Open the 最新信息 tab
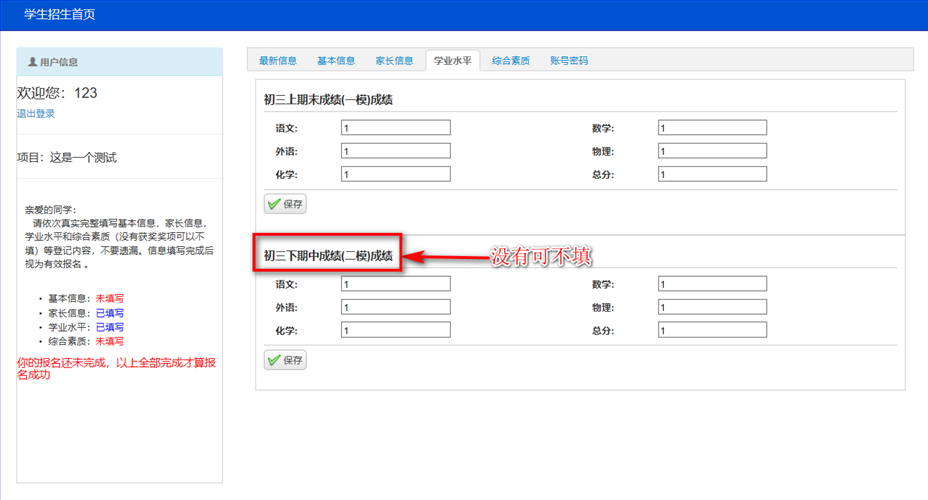The width and height of the screenshot is (928, 500). pos(278,61)
